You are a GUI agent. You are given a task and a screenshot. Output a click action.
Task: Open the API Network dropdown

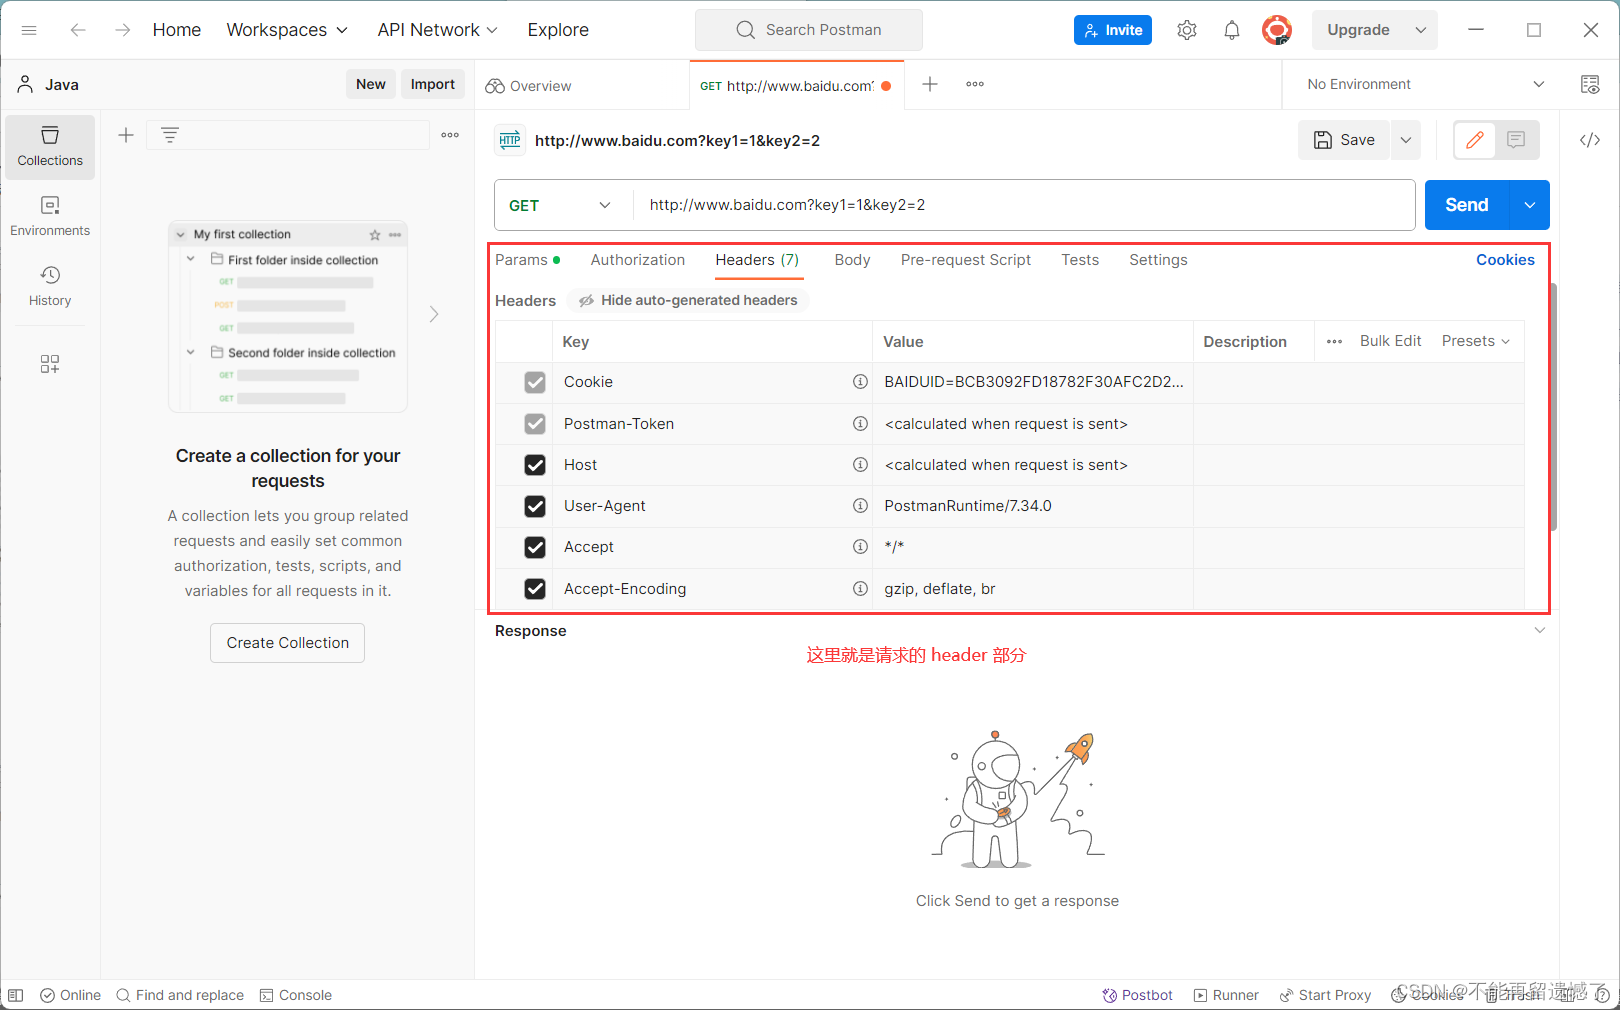(437, 30)
